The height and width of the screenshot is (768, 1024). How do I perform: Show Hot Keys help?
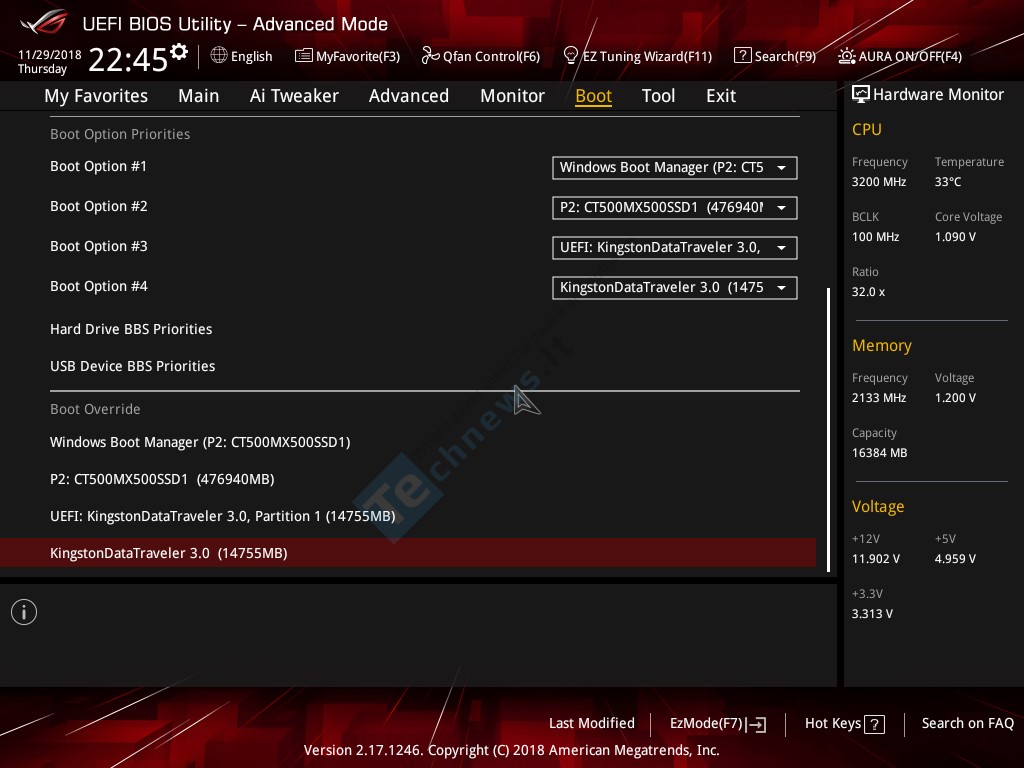coord(833,724)
